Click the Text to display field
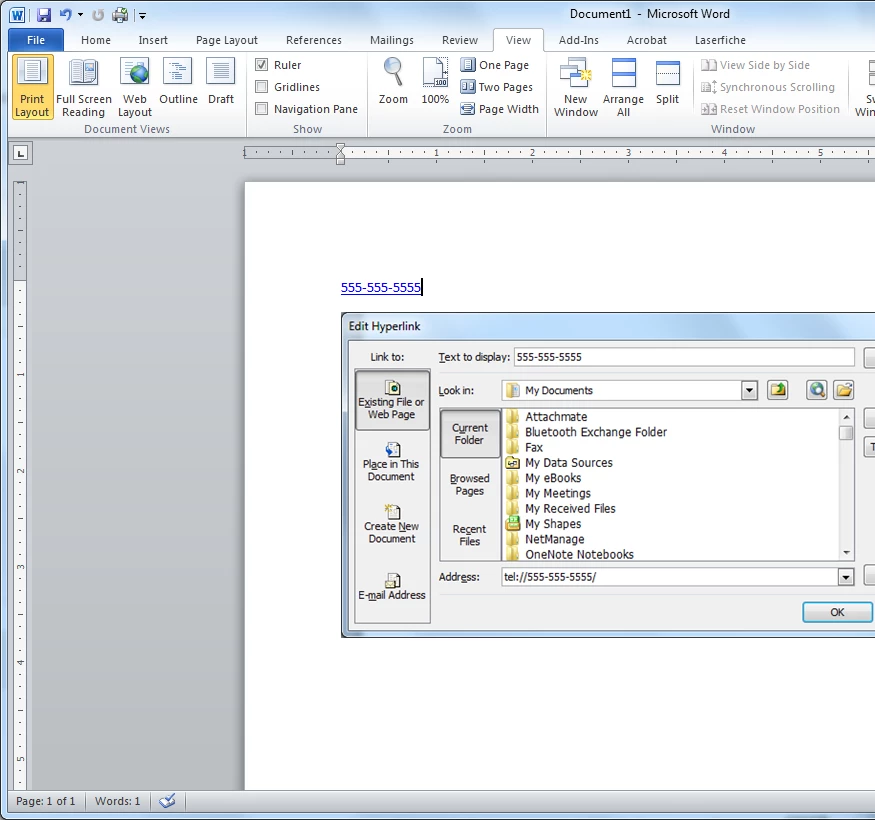 (x=684, y=357)
